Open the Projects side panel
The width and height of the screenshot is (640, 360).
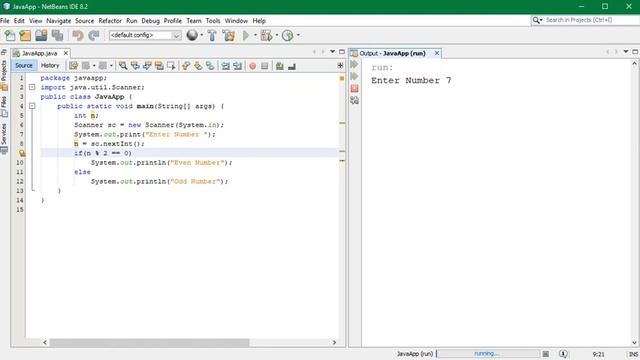click(x=4, y=75)
